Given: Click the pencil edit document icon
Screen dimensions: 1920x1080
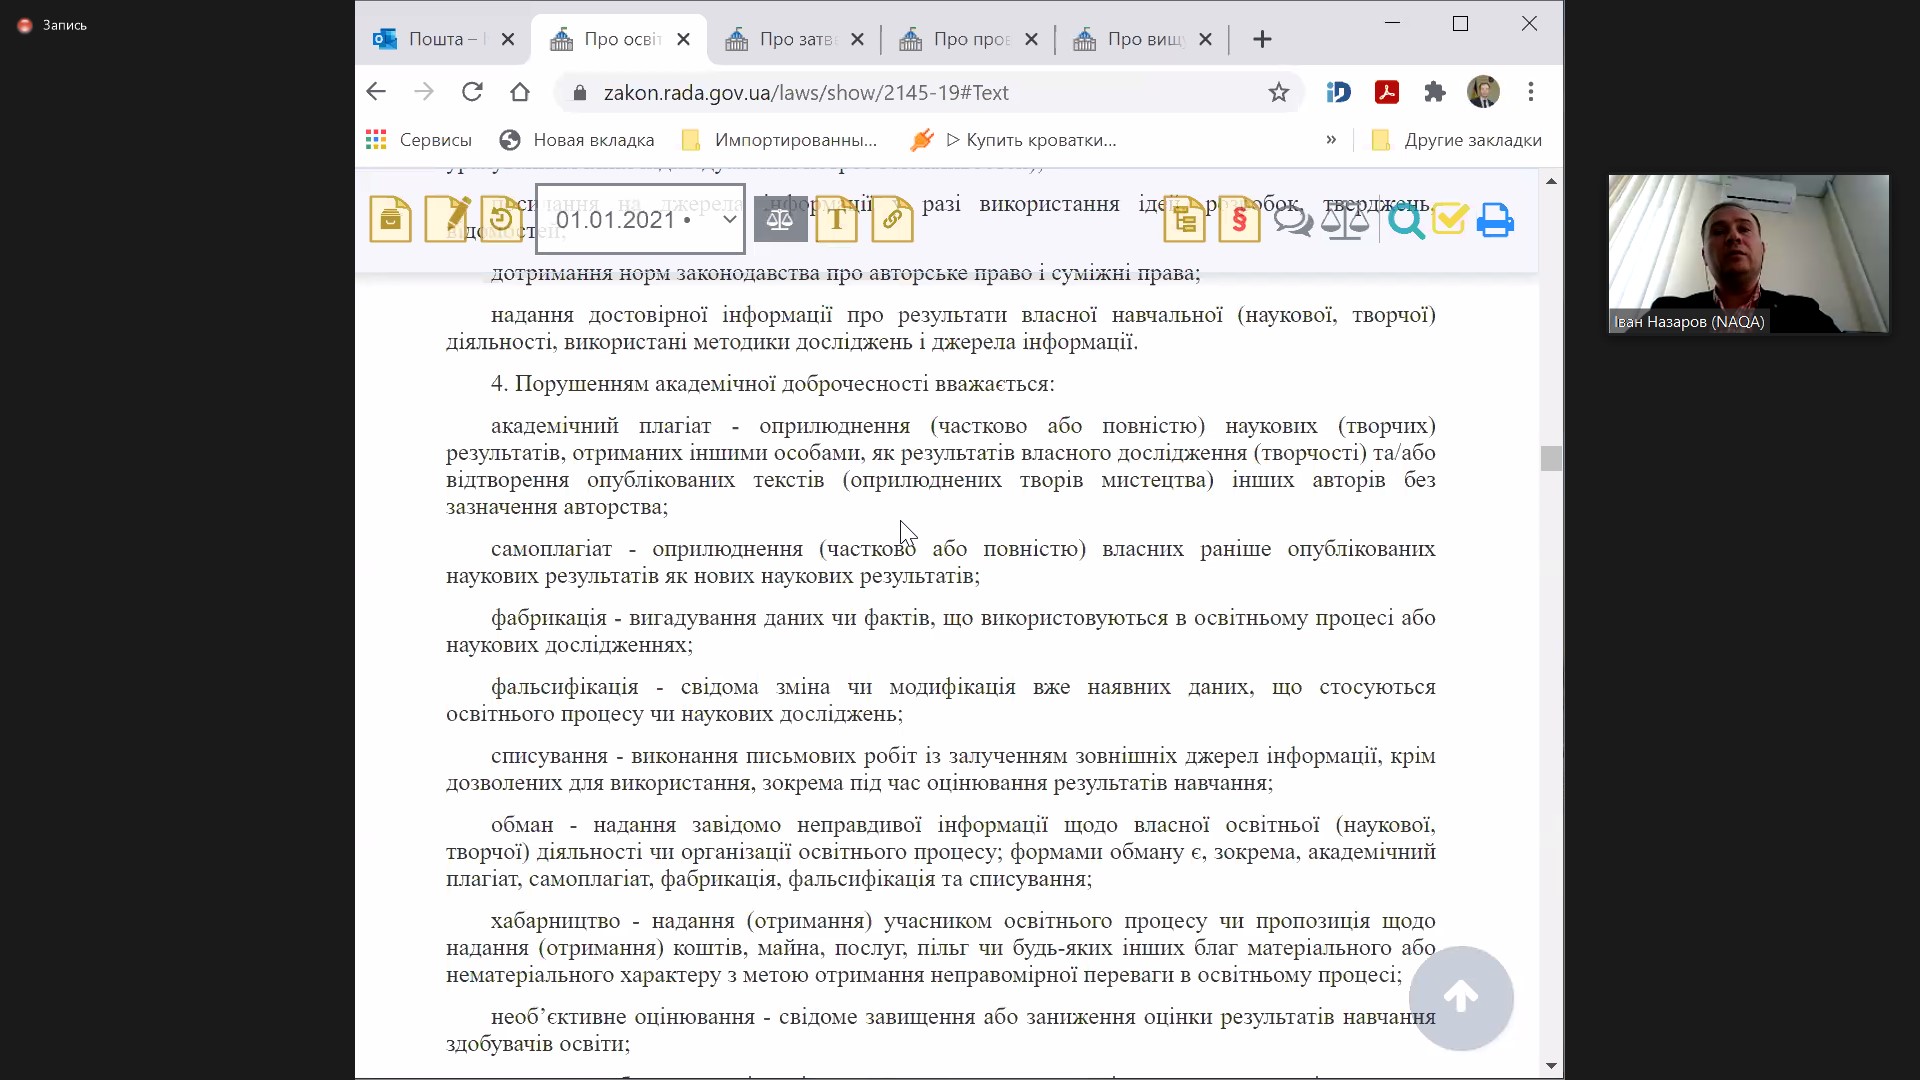Looking at the screenshot, I should 446,219.
